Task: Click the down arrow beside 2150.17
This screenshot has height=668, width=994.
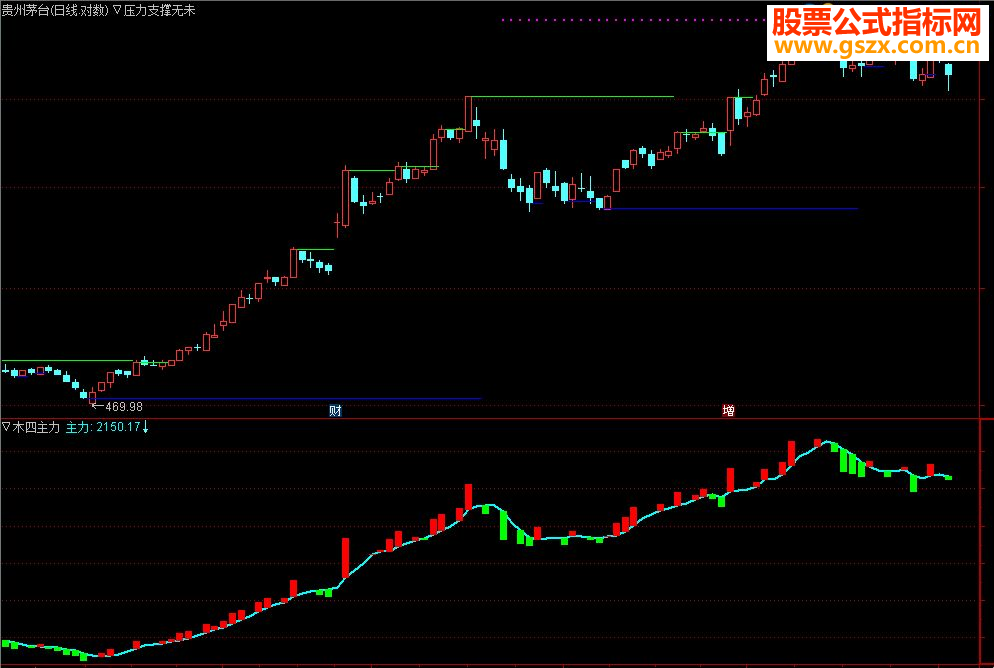Action: pyautogui.click(x=145, y=427)
